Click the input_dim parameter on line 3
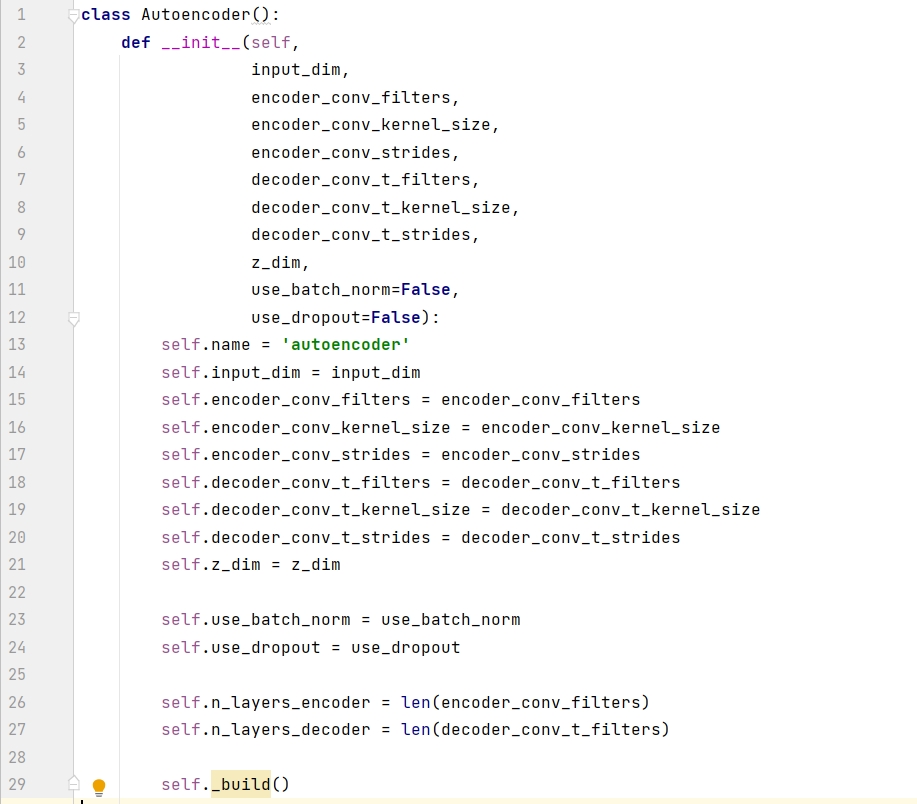Screen dimensions: 917x804 [x=296, y=70]
